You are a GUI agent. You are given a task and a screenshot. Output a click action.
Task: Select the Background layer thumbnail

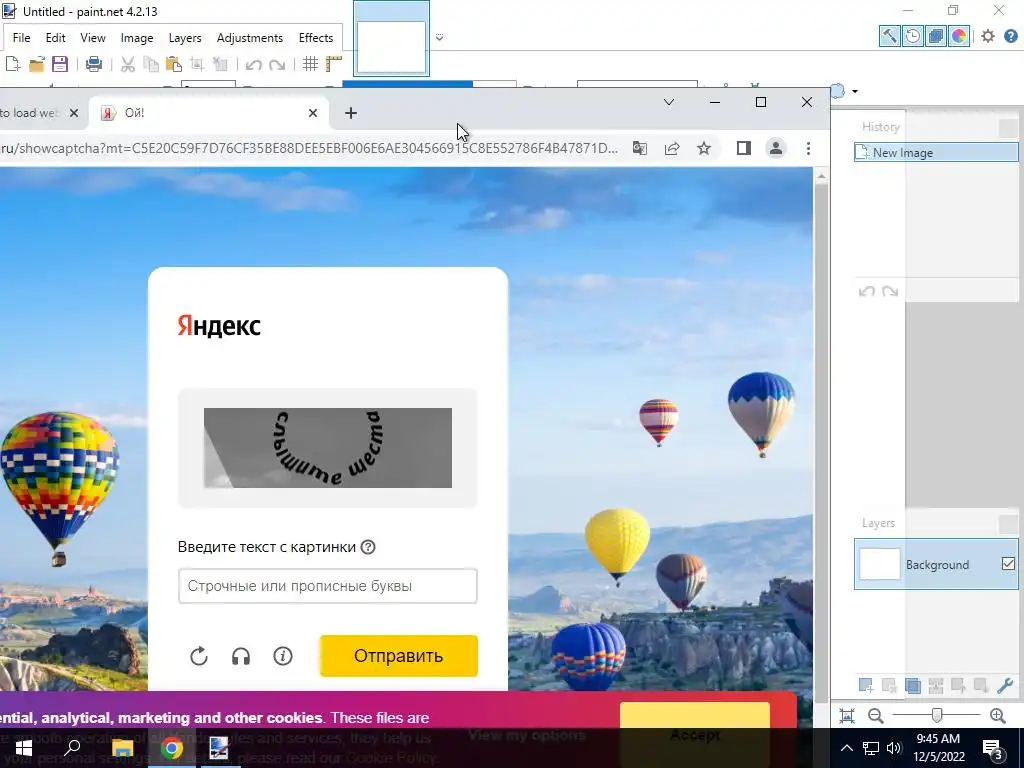(x=879, y=564)
